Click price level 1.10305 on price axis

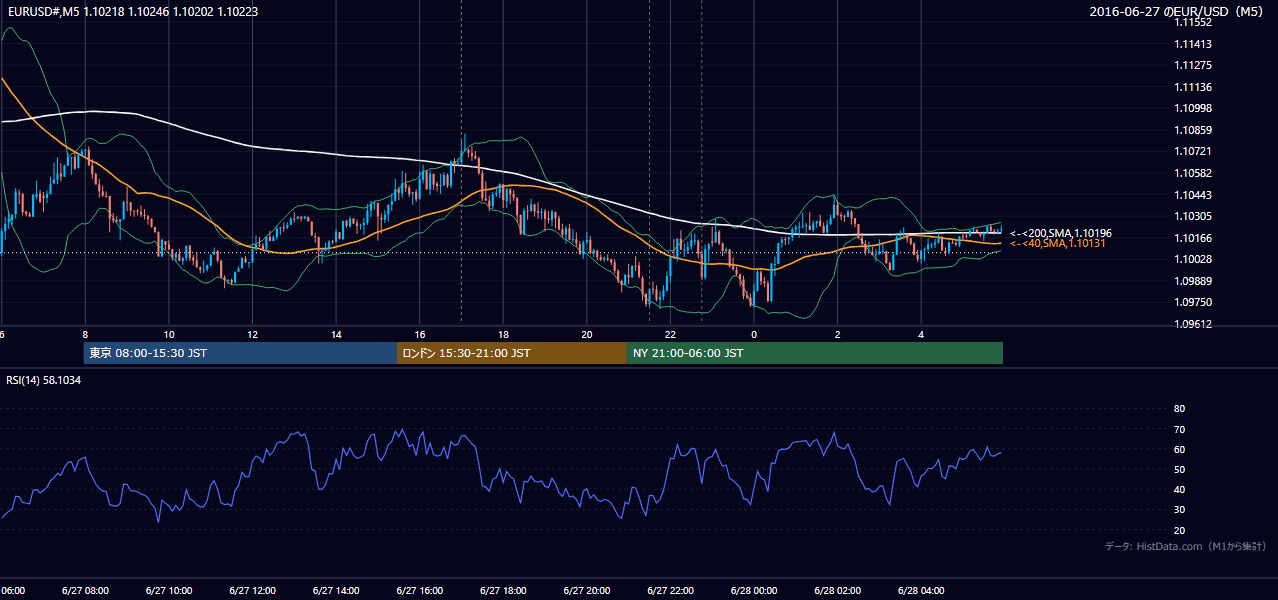coord(1193,216)
